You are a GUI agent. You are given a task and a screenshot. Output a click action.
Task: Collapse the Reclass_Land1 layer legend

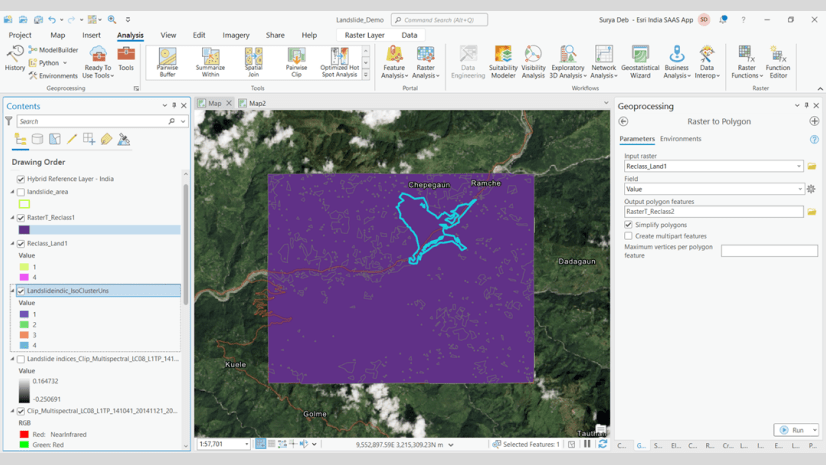tap(13, 243)
